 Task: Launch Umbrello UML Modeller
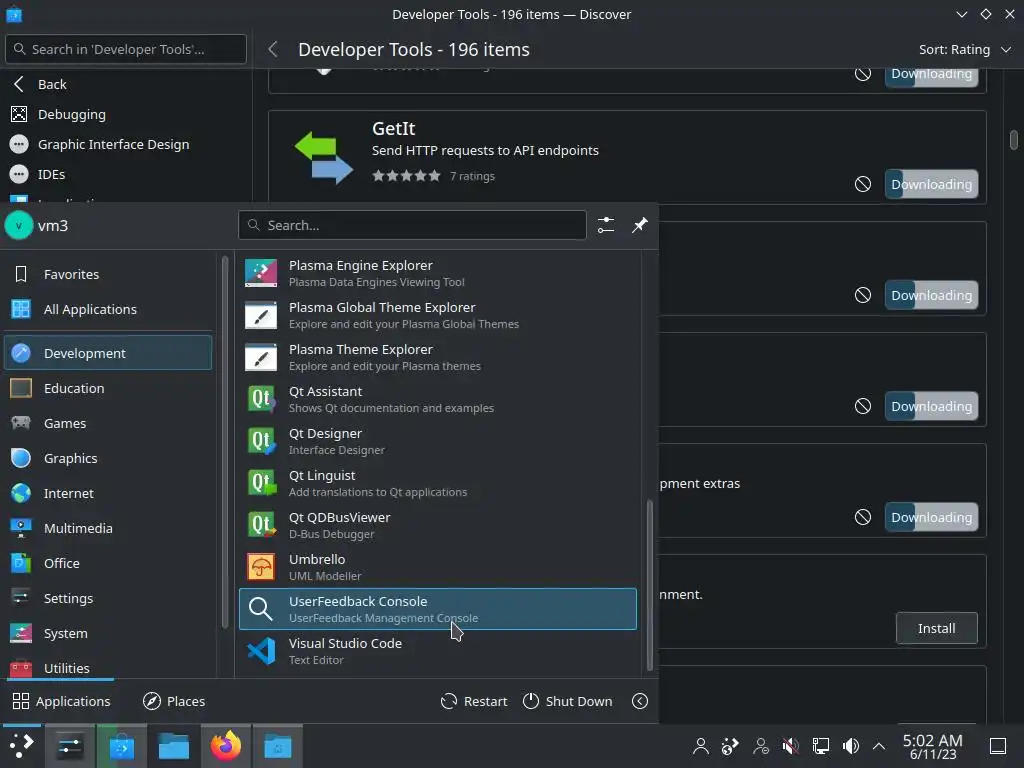438,567
